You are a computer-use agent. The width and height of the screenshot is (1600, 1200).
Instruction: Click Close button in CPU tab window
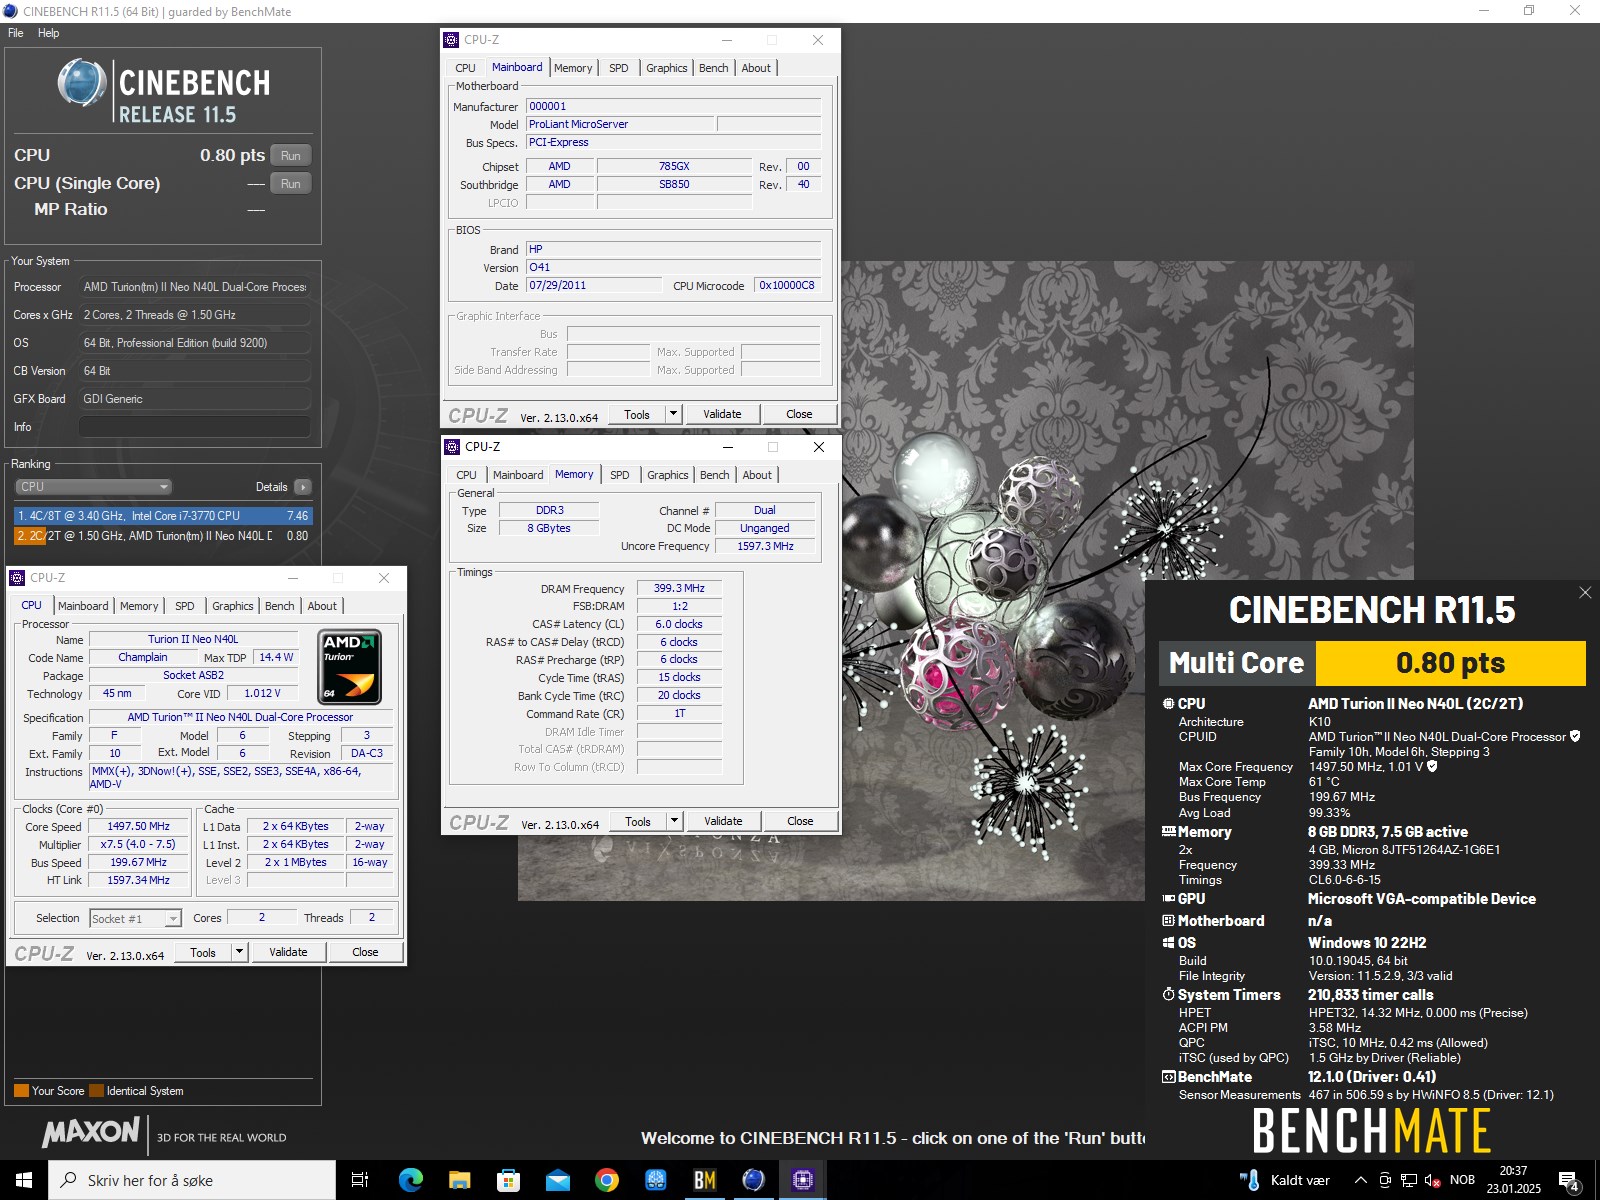pyautogui.click(x=365, y=952)
